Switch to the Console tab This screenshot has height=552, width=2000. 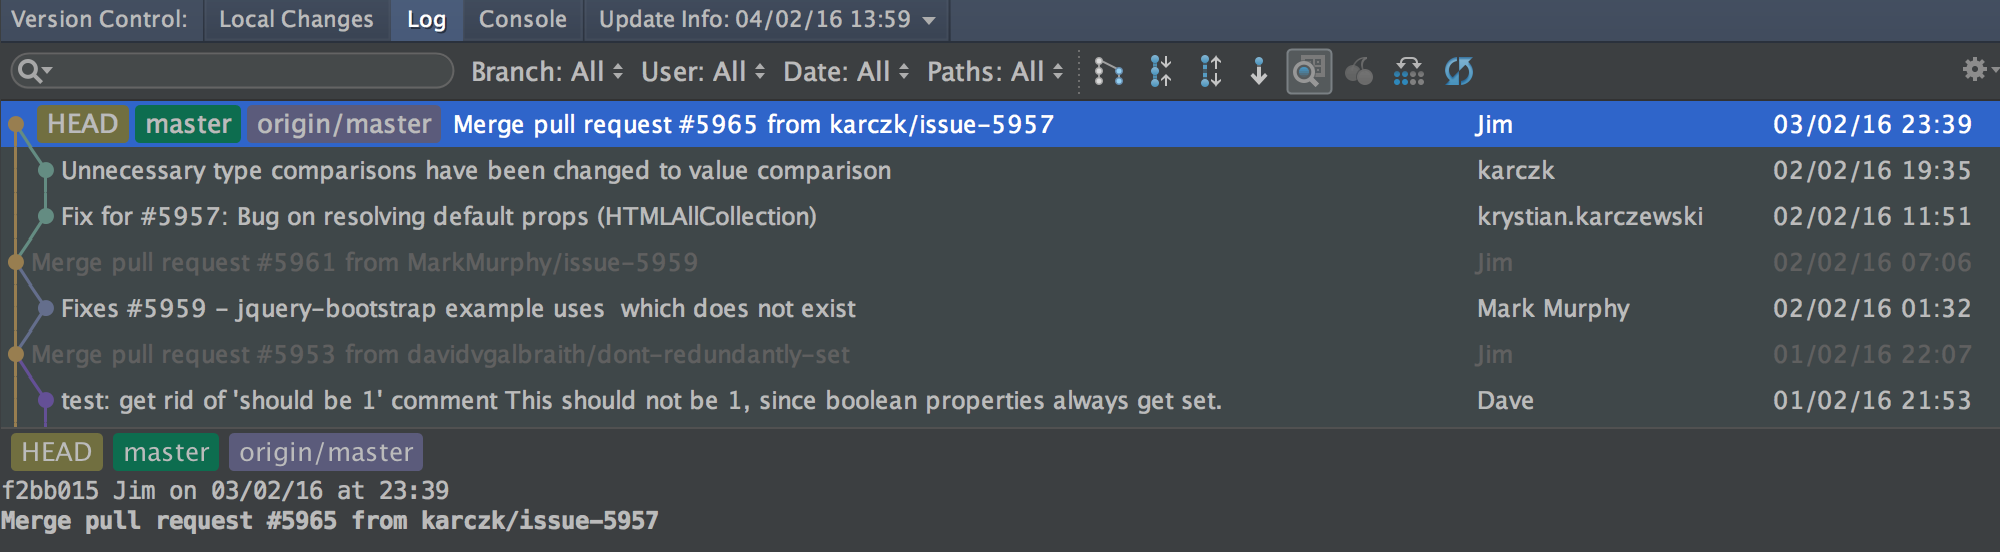(x=522, y=20)
